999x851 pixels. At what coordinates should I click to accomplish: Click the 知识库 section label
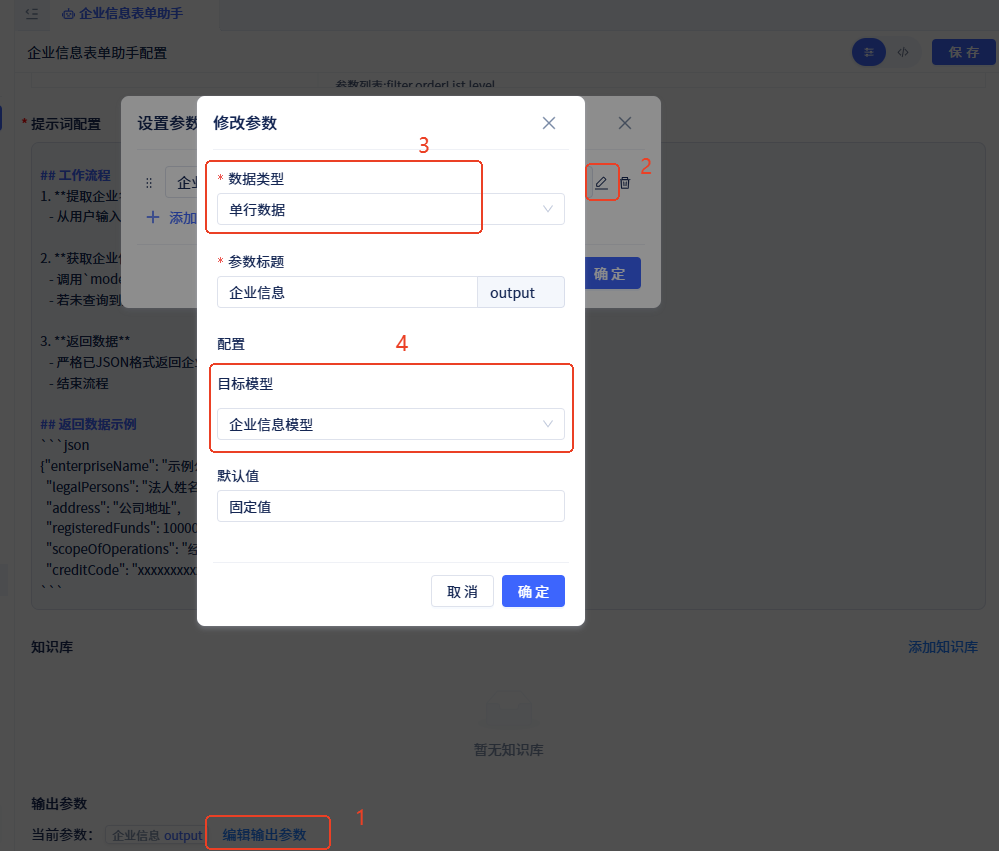pyautogui.click(x=52, y=647)
